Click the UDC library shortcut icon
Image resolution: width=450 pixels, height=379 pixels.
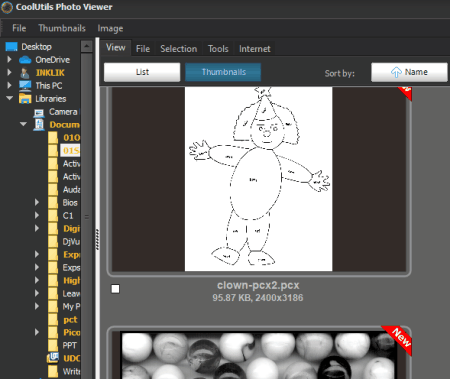[53, 358]
